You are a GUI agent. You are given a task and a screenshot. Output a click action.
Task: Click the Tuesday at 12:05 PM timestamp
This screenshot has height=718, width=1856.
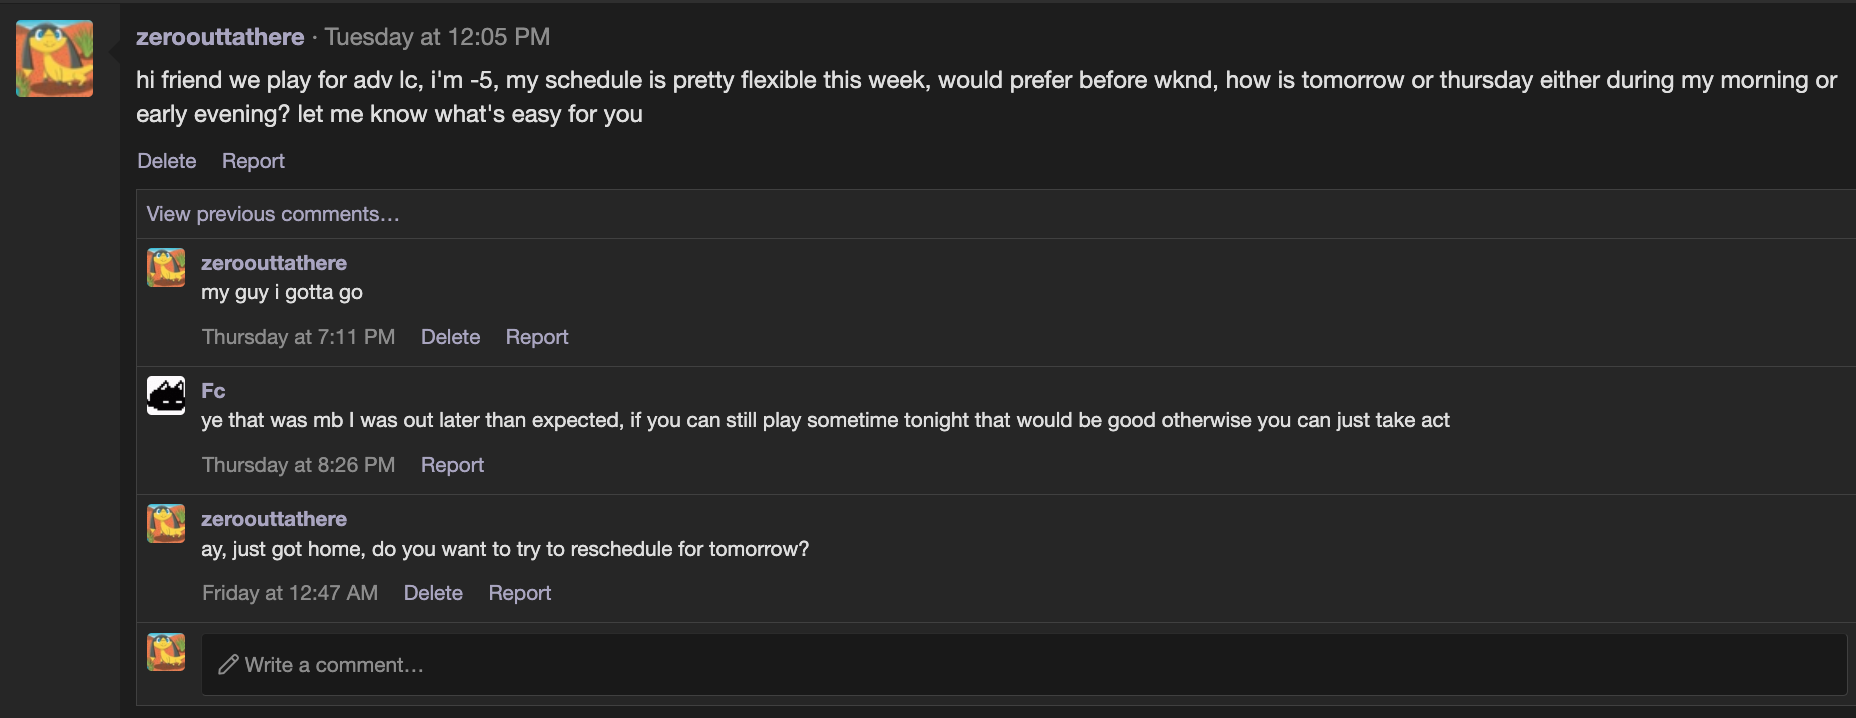[x=437, y=37]
